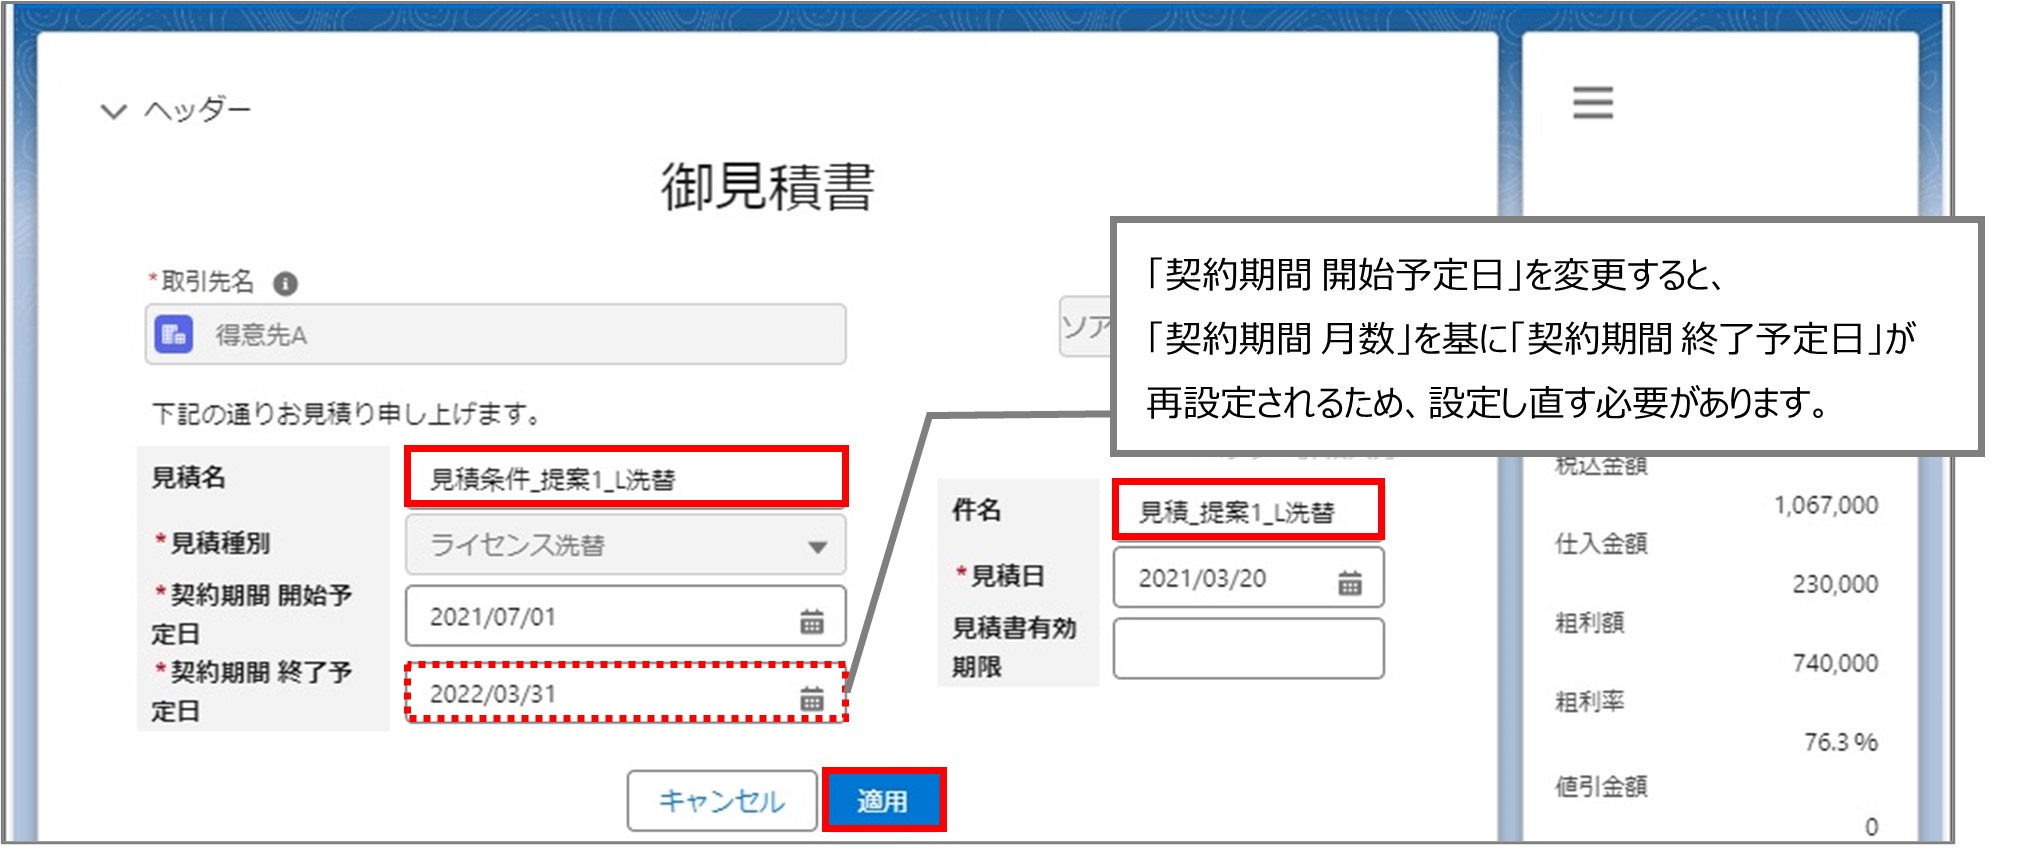Open the hamburger menu in the side panel

[1592, 103]
